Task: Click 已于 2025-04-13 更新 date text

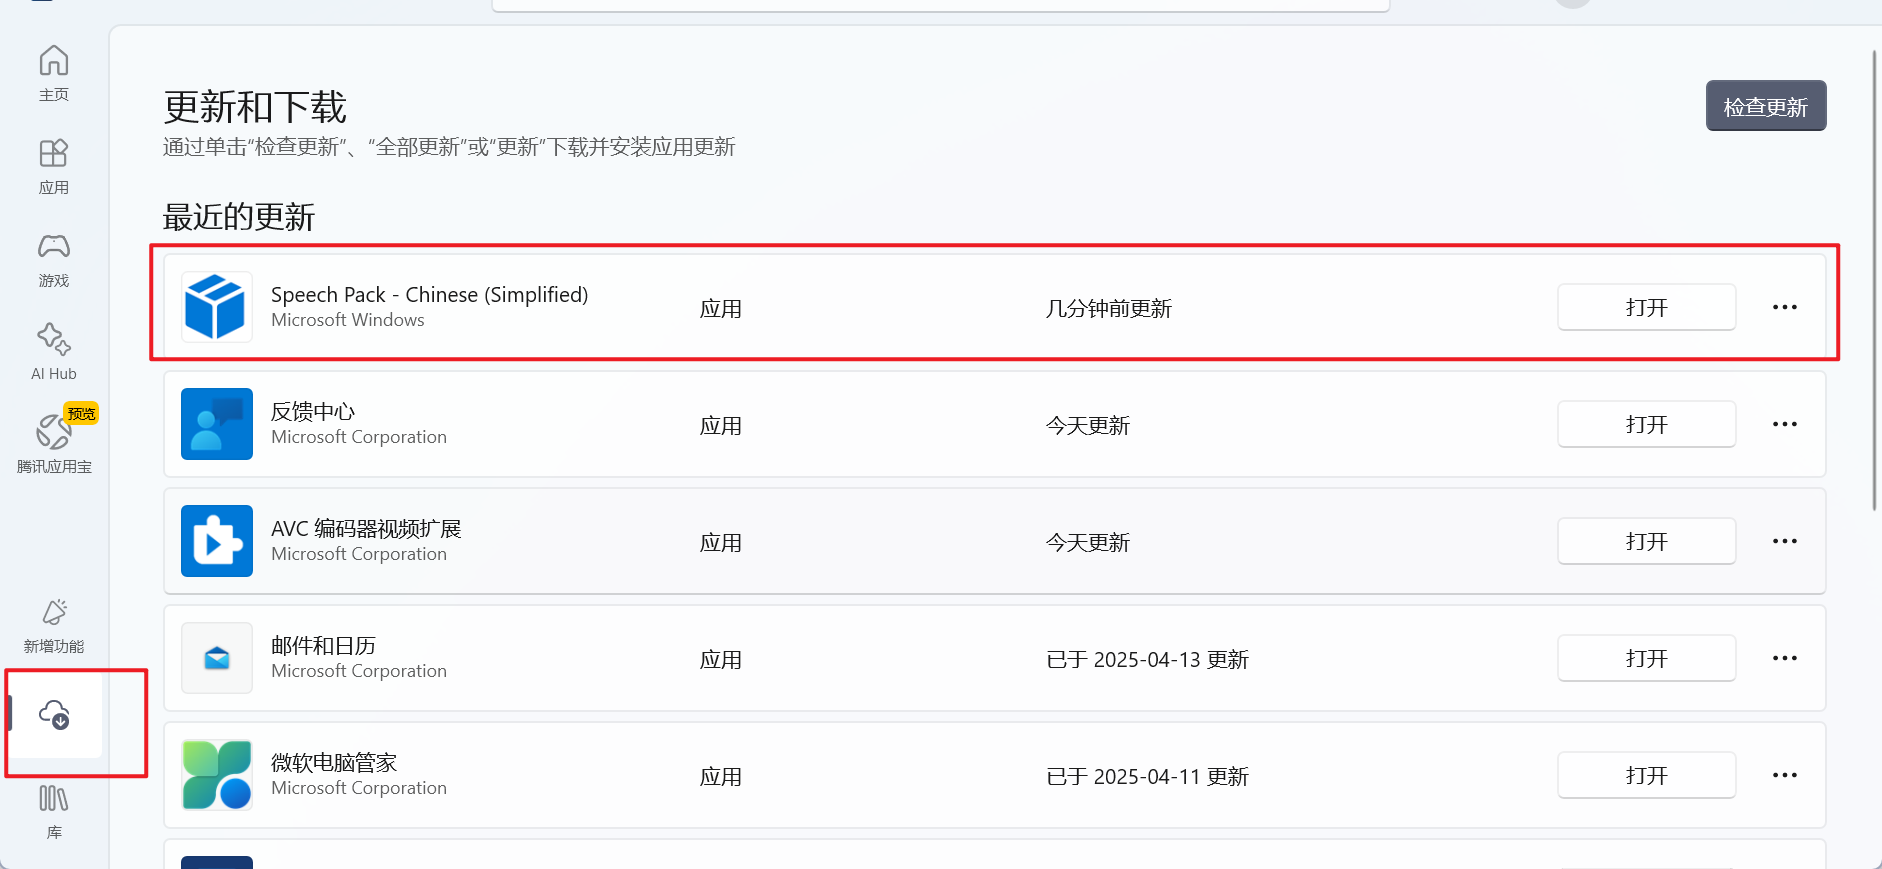Action: (1147, 659)
